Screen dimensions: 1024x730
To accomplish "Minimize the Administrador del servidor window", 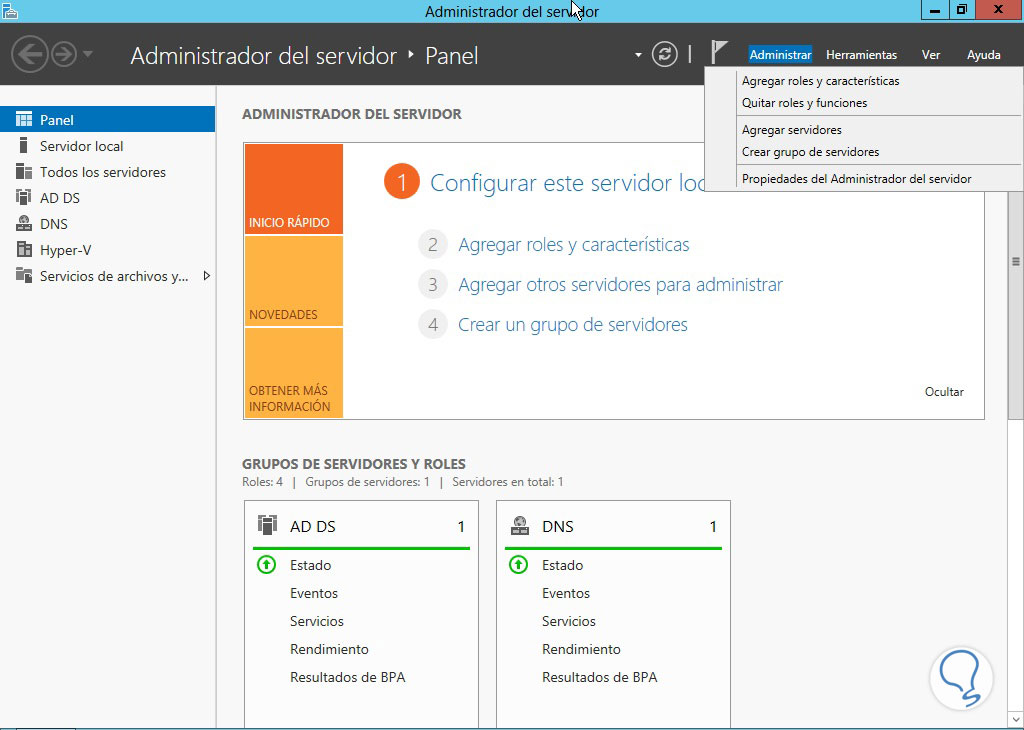I will (x=936, y=10).
